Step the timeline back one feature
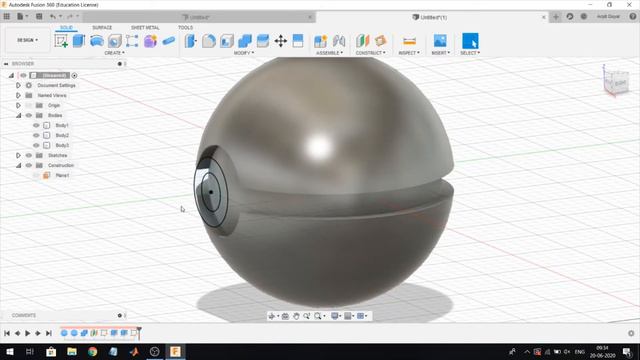Viewport: 640px width, 360px height. [x=17, y=333]
